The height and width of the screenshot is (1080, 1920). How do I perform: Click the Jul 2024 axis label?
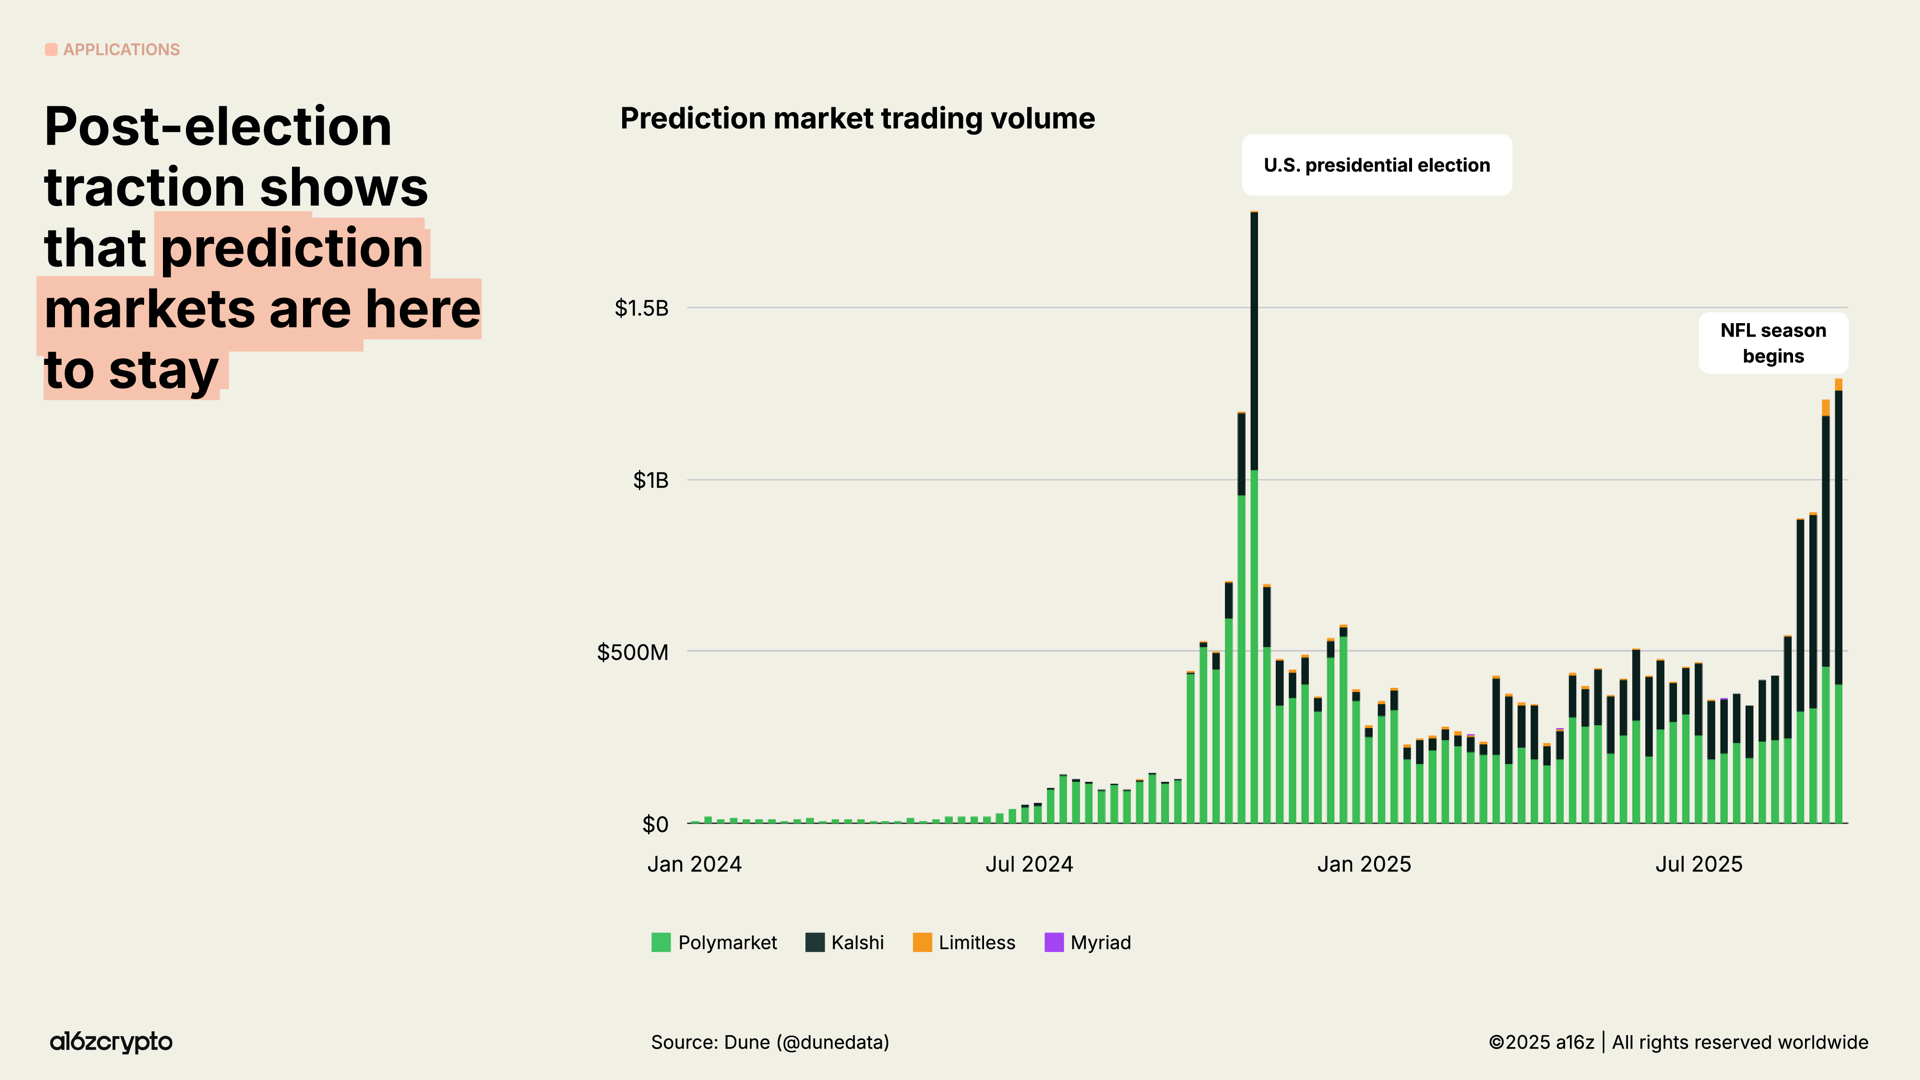coord(1029,864)
